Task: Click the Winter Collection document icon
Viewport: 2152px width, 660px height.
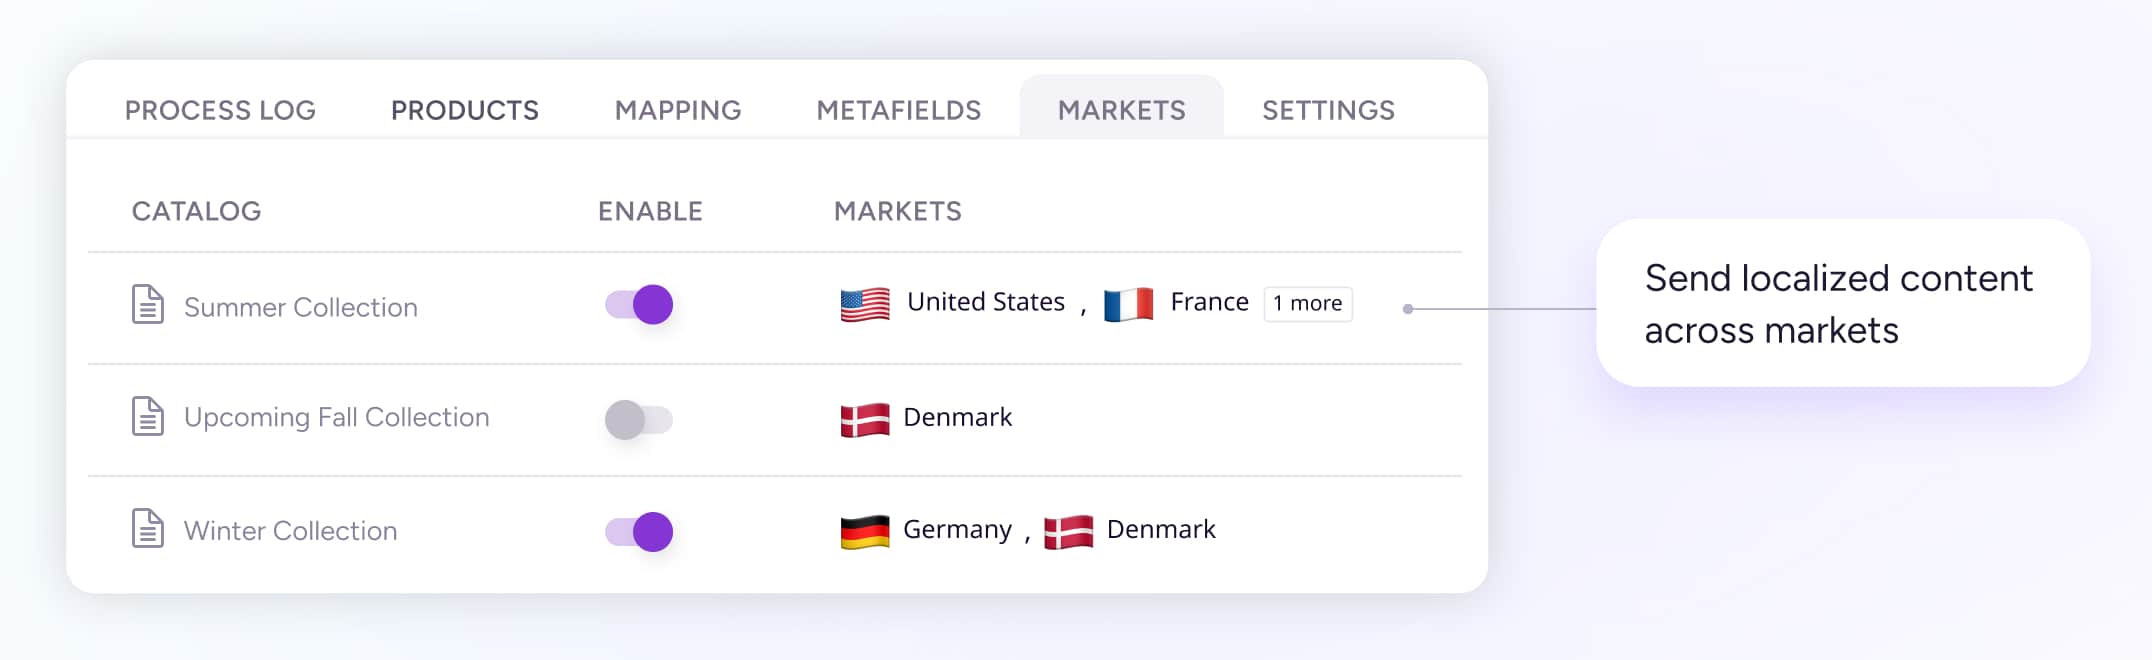Action: tap(148, 529)
